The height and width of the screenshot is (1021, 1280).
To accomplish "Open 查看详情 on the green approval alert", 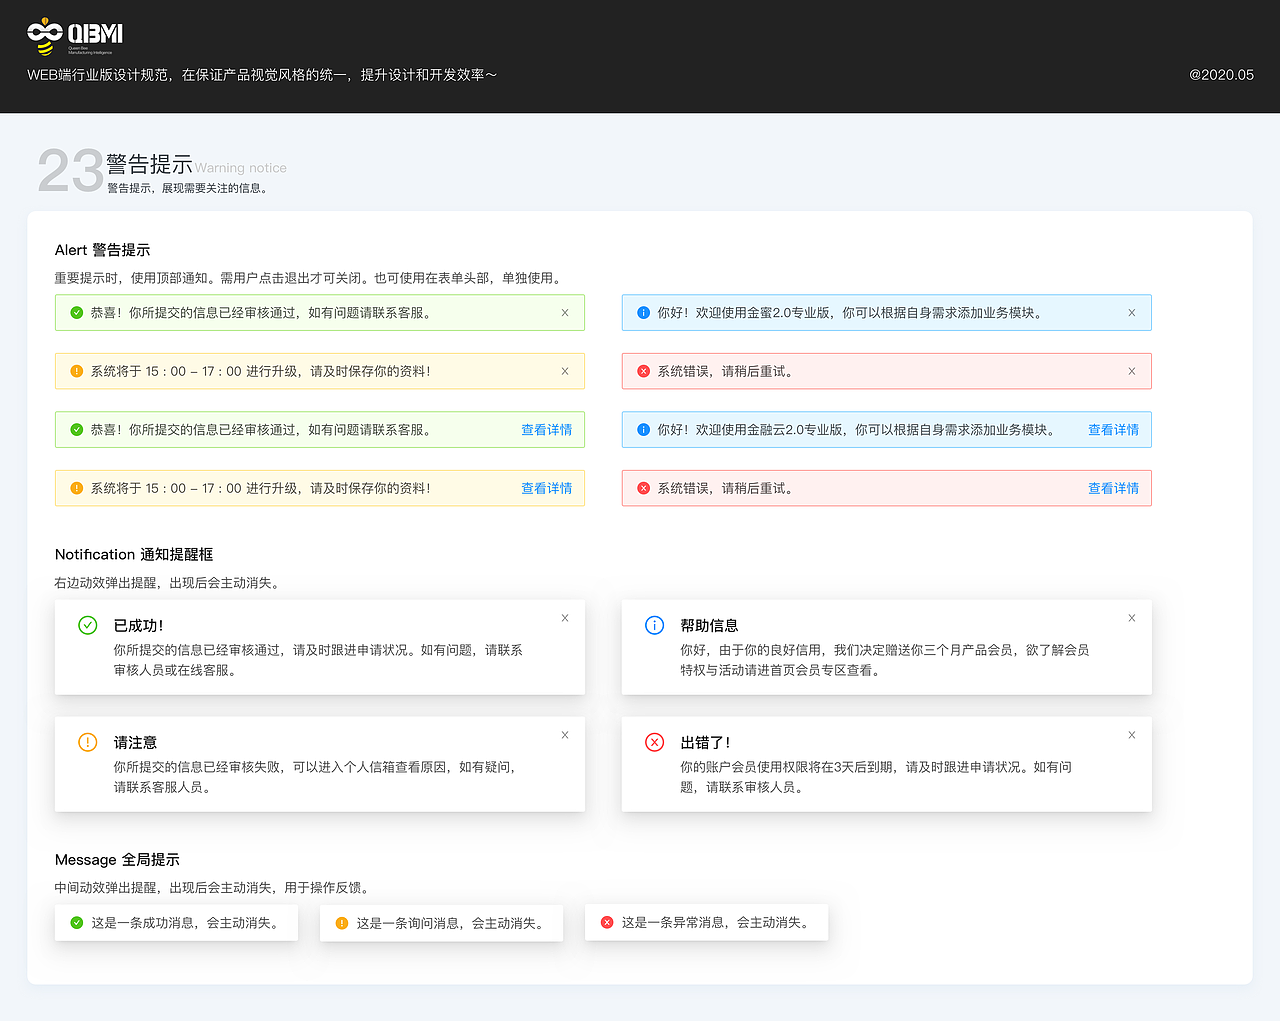I will (x=547, y=429).
